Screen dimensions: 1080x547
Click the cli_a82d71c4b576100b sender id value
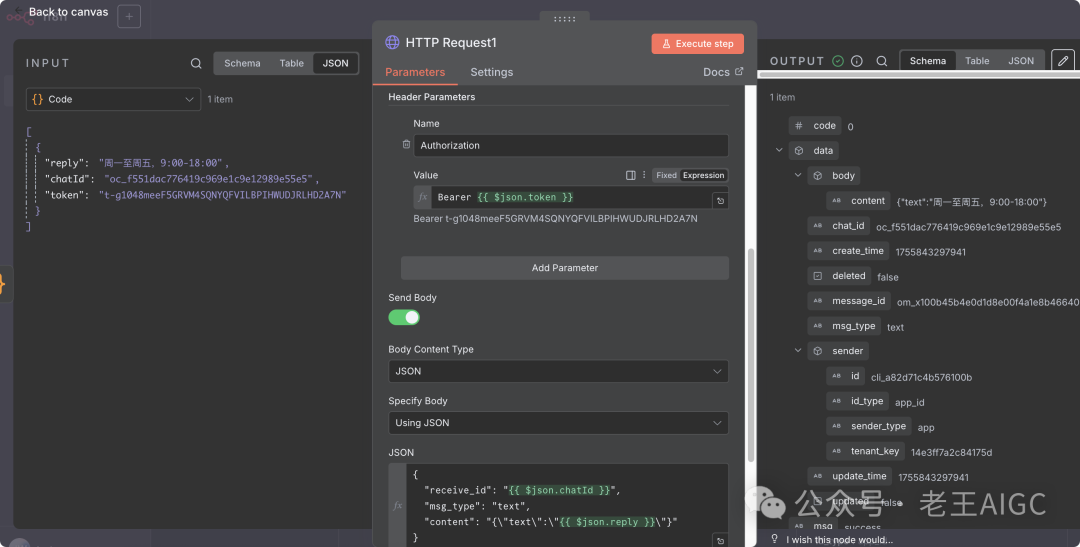pos(922,378)
